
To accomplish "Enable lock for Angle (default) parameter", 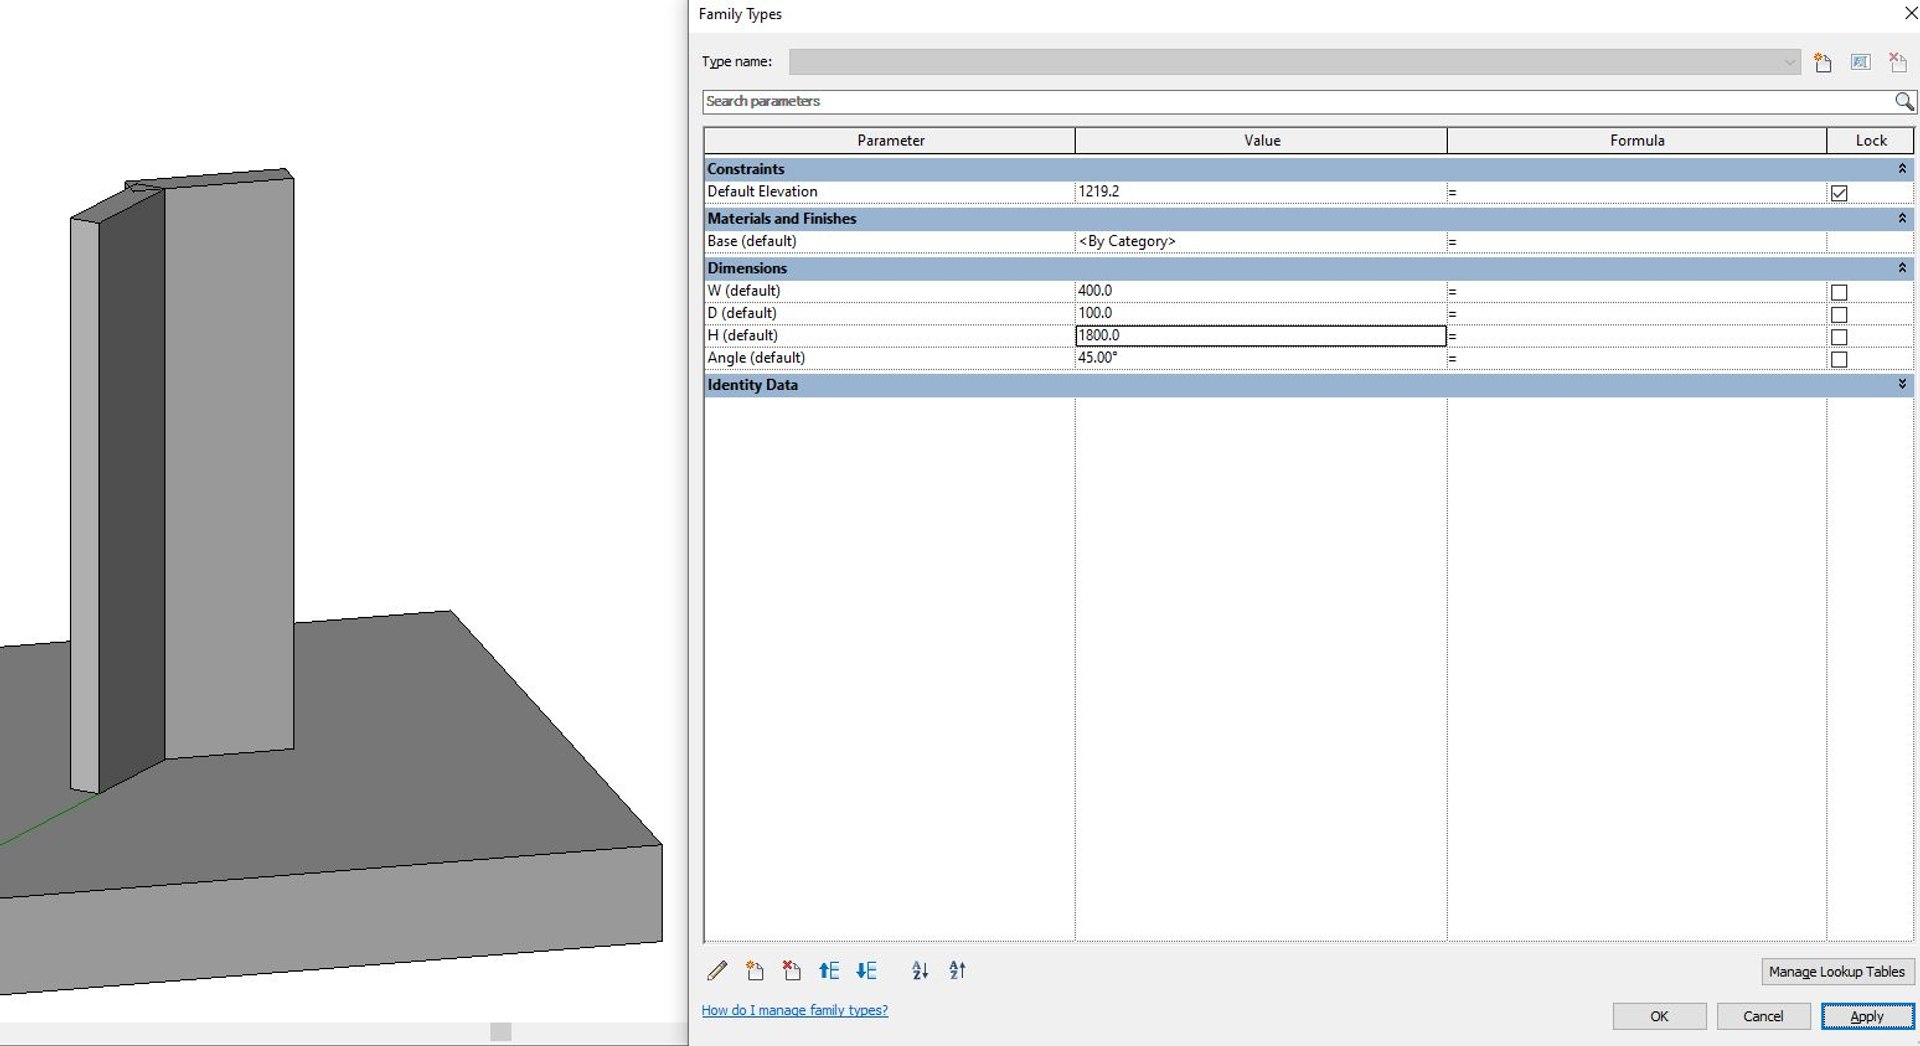I will tap(1839, 359).
